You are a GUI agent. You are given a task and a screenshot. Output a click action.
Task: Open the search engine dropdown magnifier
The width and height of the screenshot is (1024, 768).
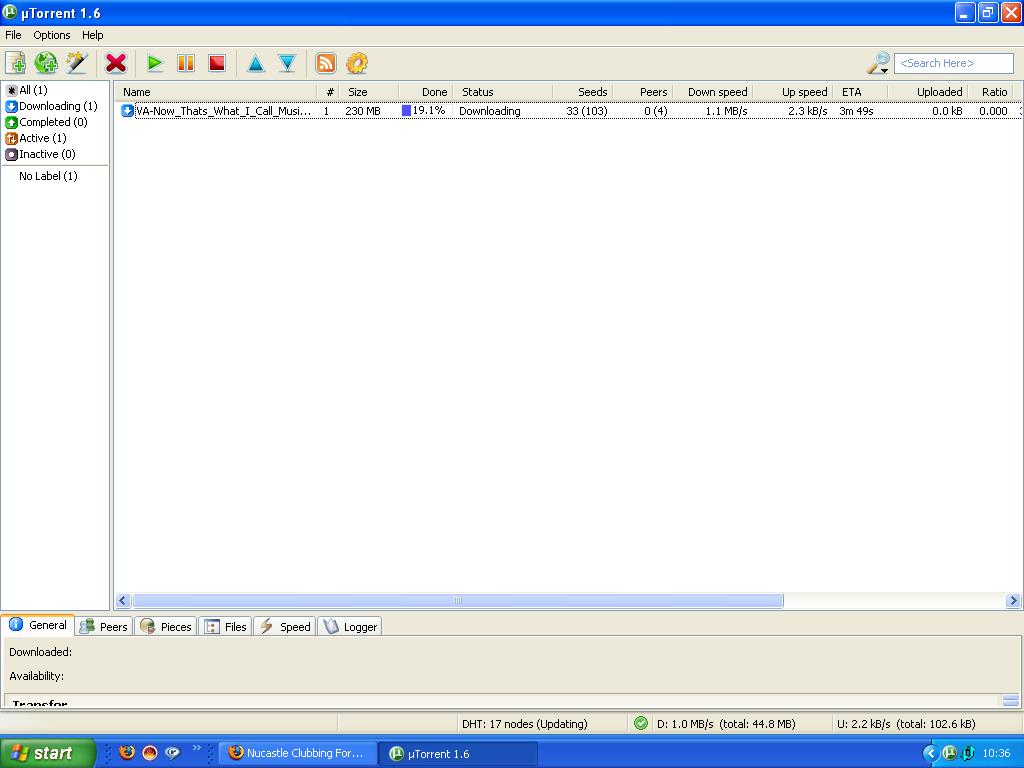coord(878,63)
